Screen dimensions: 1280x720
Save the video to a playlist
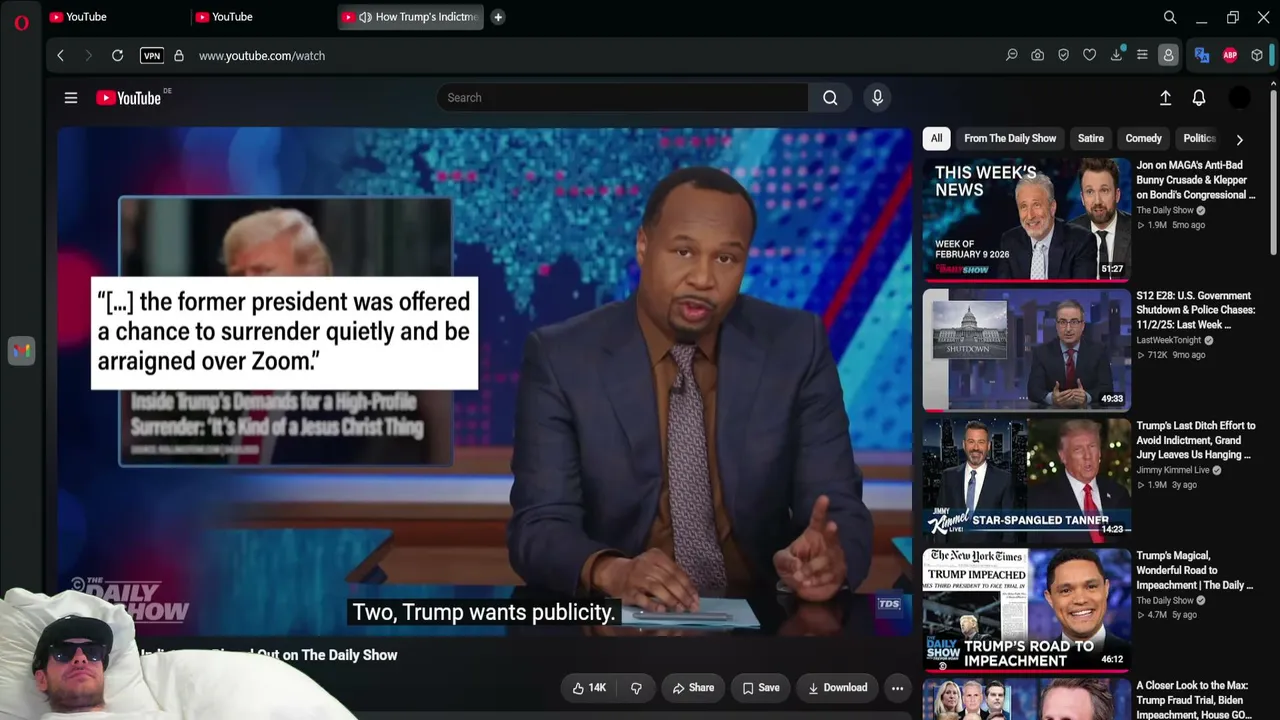coord(760,688)
